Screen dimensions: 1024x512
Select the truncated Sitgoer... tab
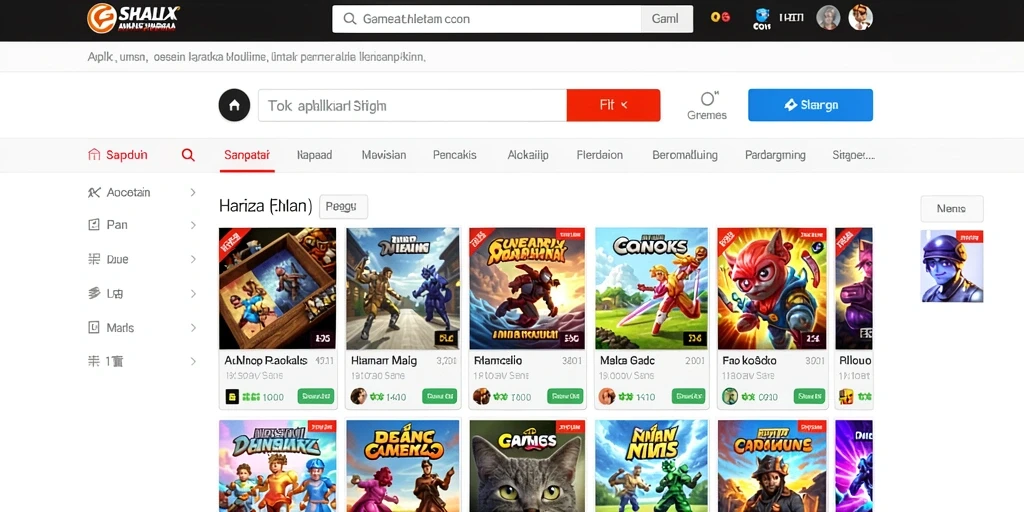coord(854,155)
